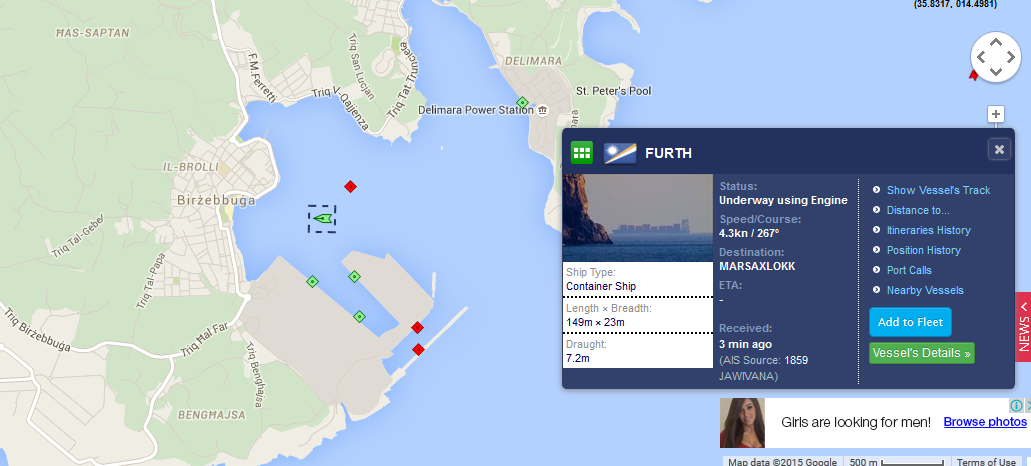Click the Marshall Islands flag icon
The height and width of the screenshot is (466, 1031).
click(620, 152)
